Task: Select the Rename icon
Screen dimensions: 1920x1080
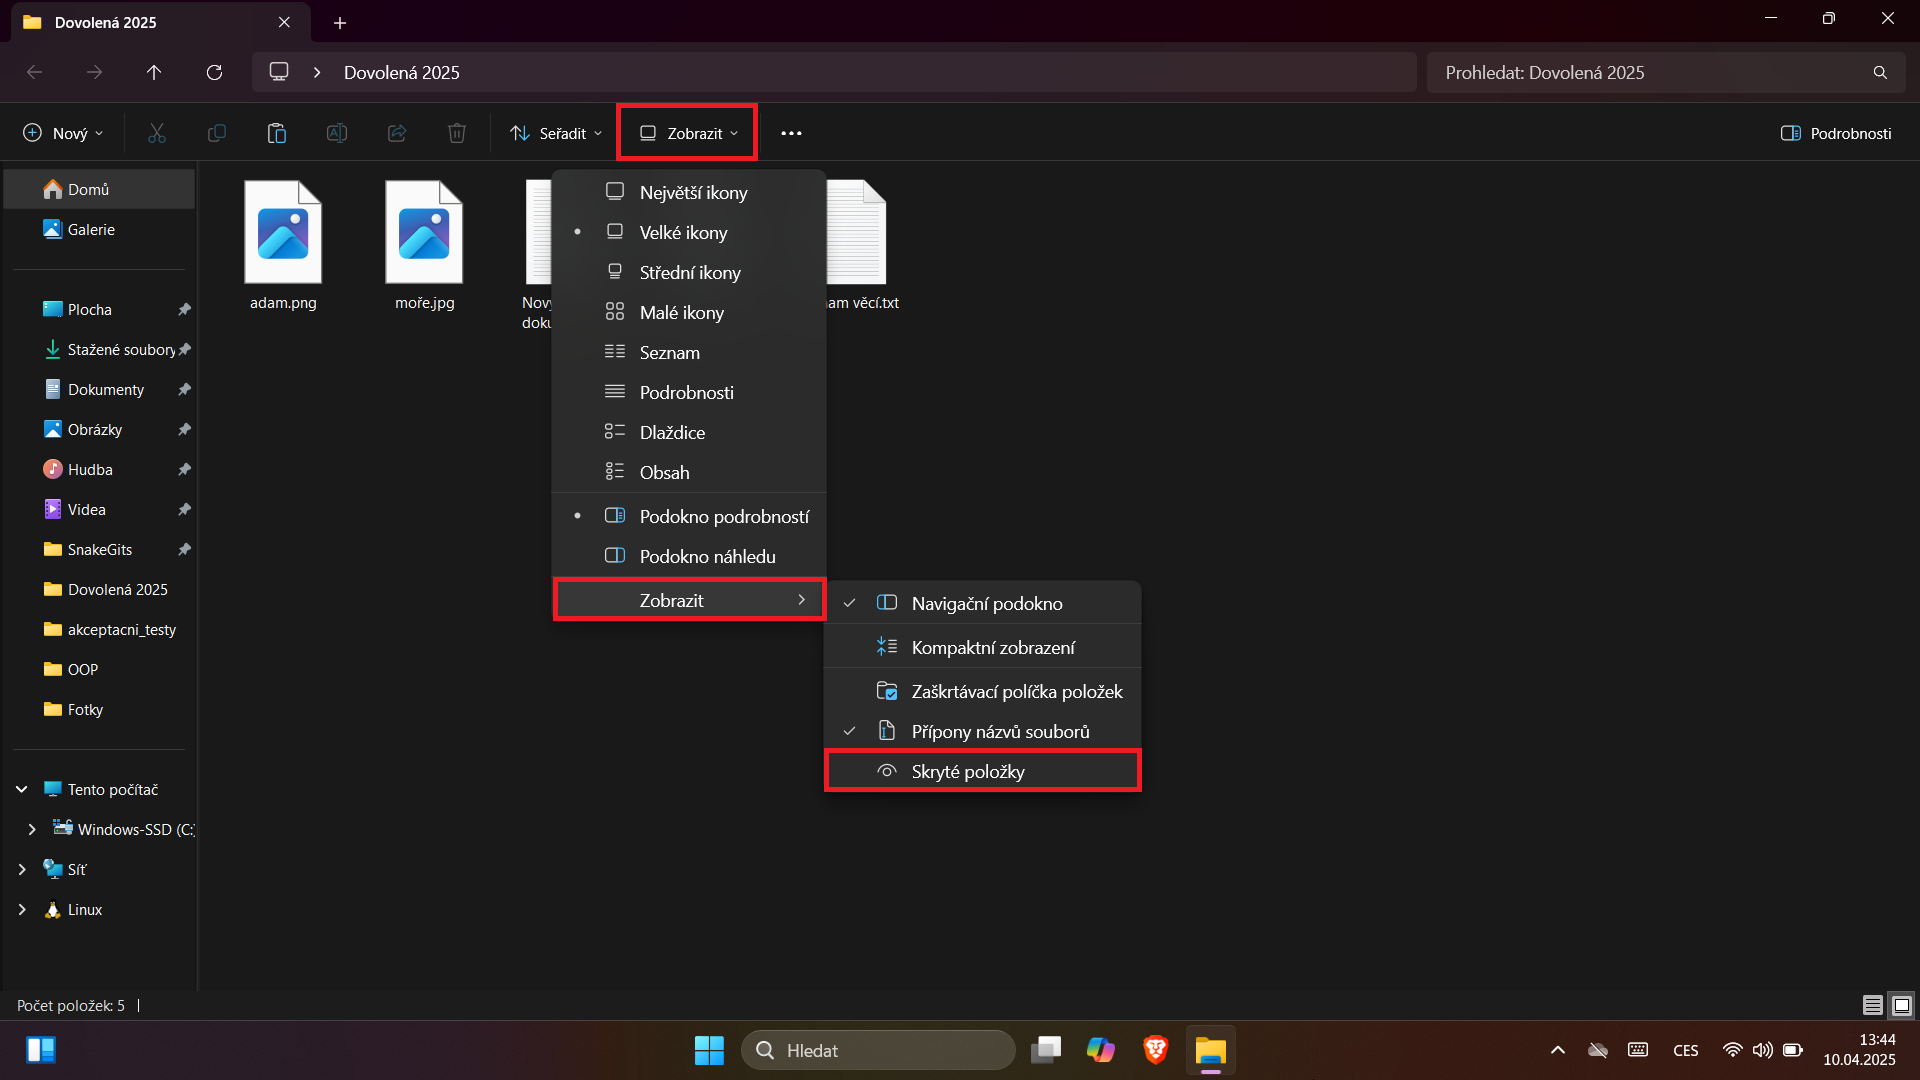Action: 336,132
